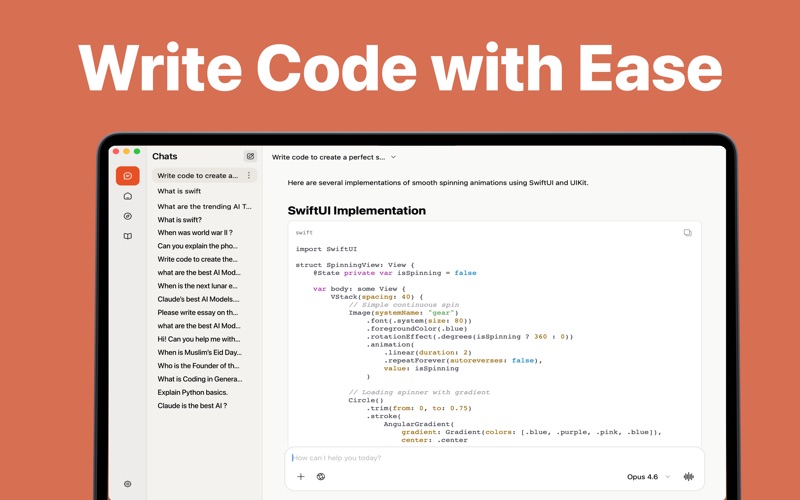The width and height of the screenshot is (800, 500).
Task: Open the explore compass icon in the sidebar
Action: pos(128,216)
